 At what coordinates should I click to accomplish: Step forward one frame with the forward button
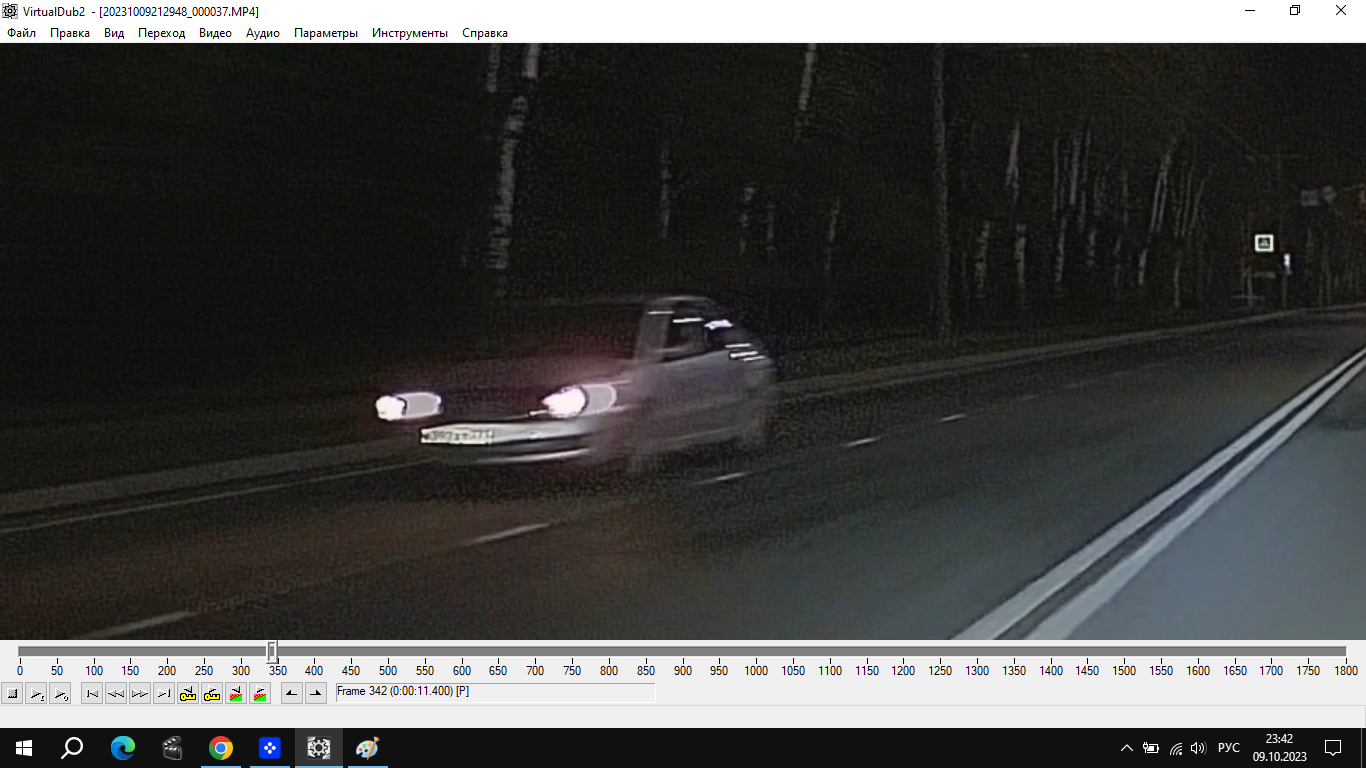tap(140, 693)
